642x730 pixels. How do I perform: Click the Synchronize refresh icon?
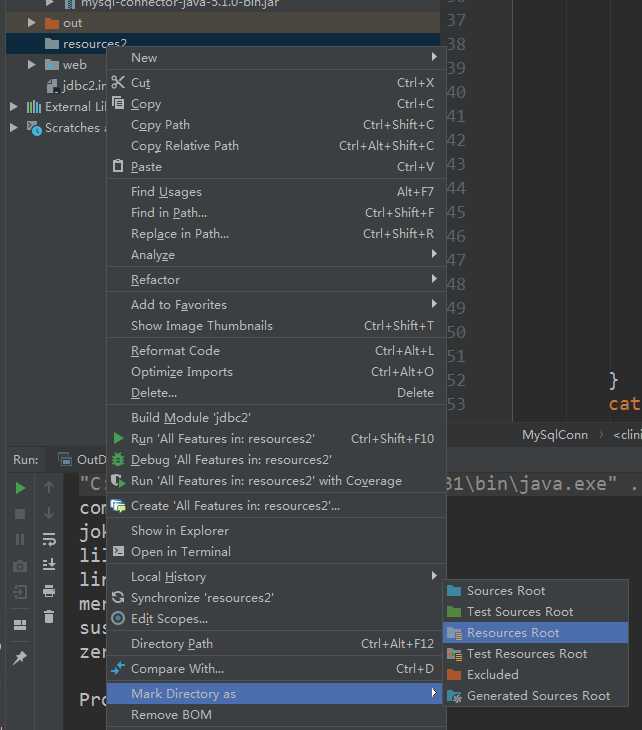pos(118,597)
